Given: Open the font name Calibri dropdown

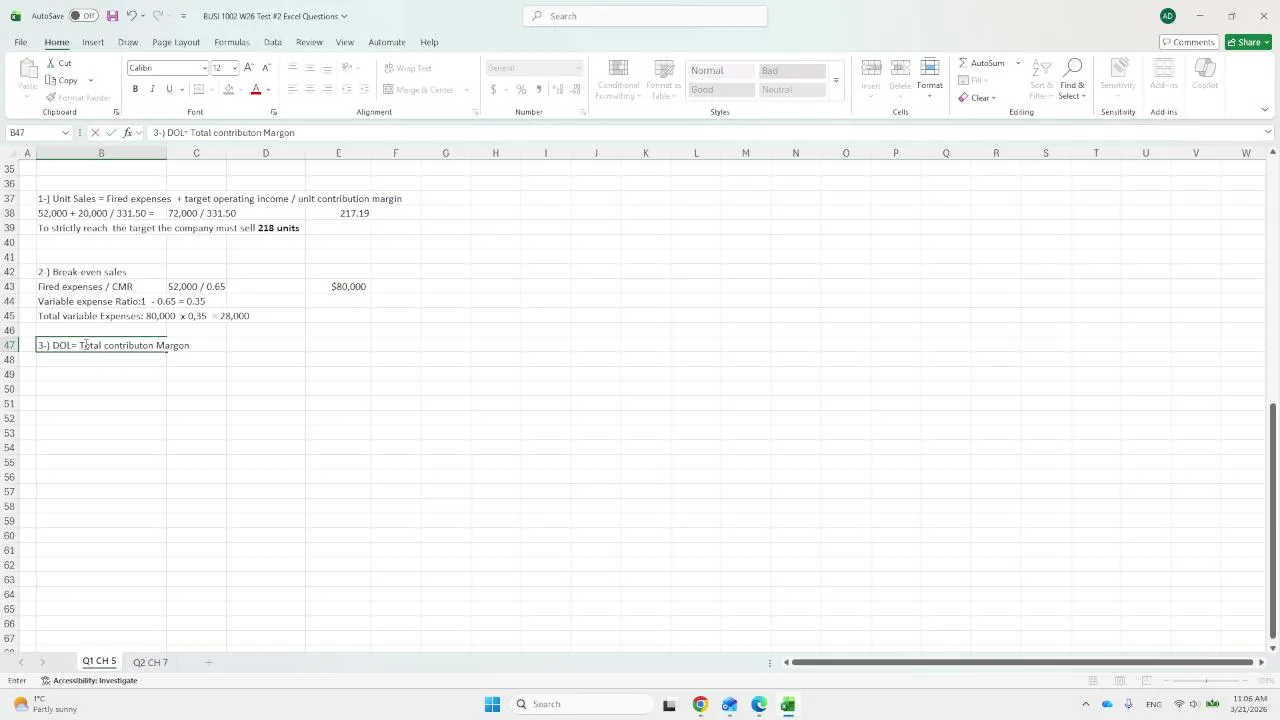Looking at the screenshot, I should tap(204, 68).
